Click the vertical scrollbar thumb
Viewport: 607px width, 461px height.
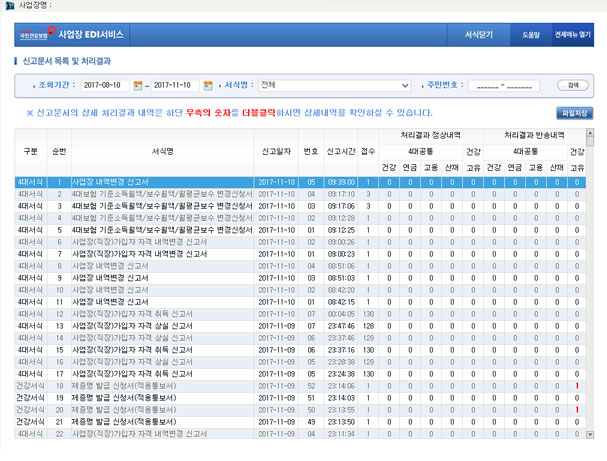coord(590,141)
